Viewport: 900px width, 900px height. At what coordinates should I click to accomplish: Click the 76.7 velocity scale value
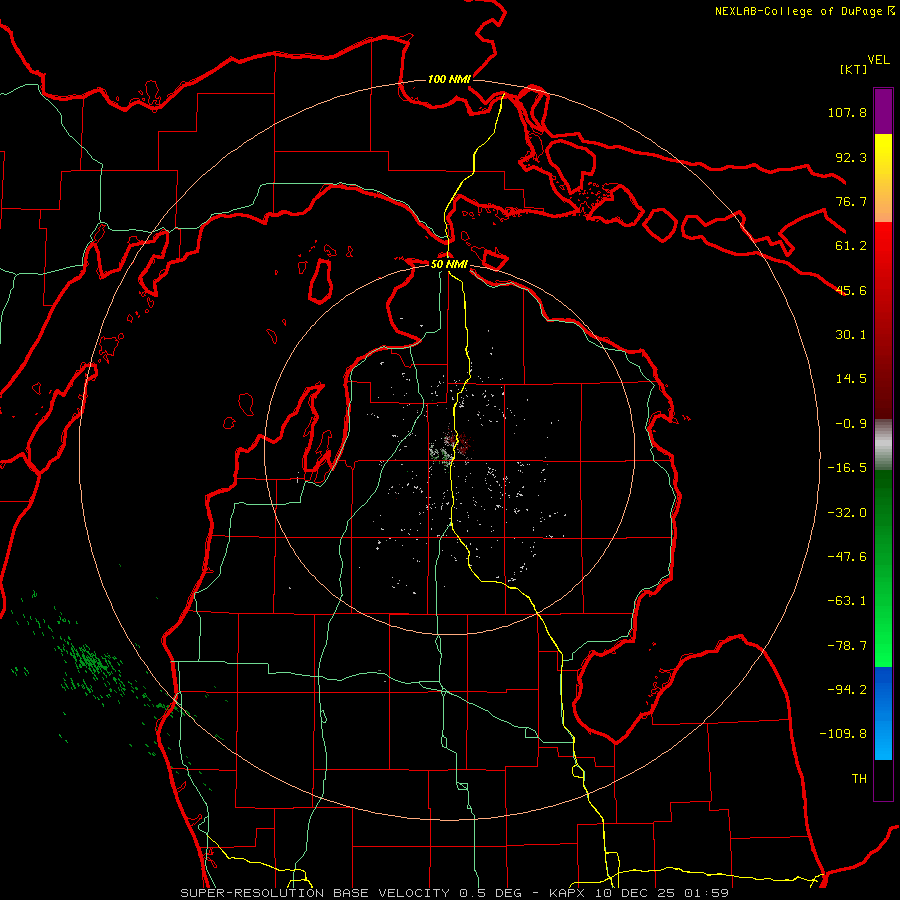(x=851, y=201)
